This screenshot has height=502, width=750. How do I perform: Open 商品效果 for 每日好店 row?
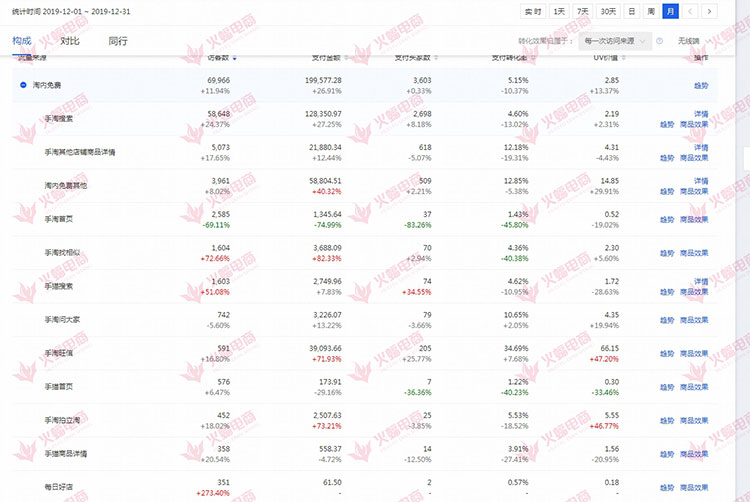tap(694, 488)
